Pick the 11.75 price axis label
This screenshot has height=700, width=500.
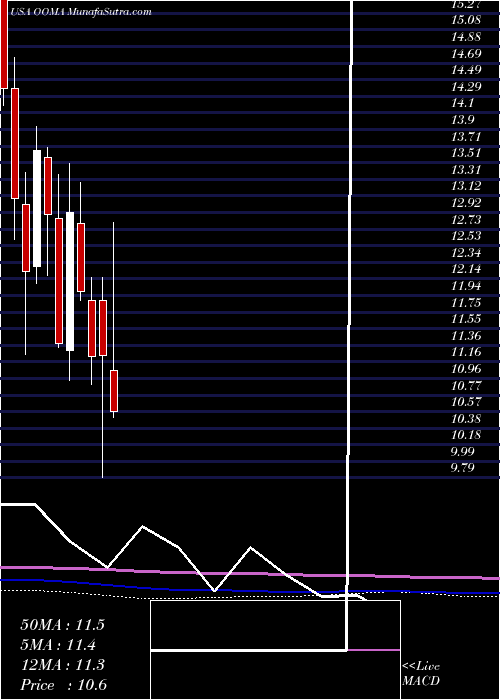pos(466,303)
